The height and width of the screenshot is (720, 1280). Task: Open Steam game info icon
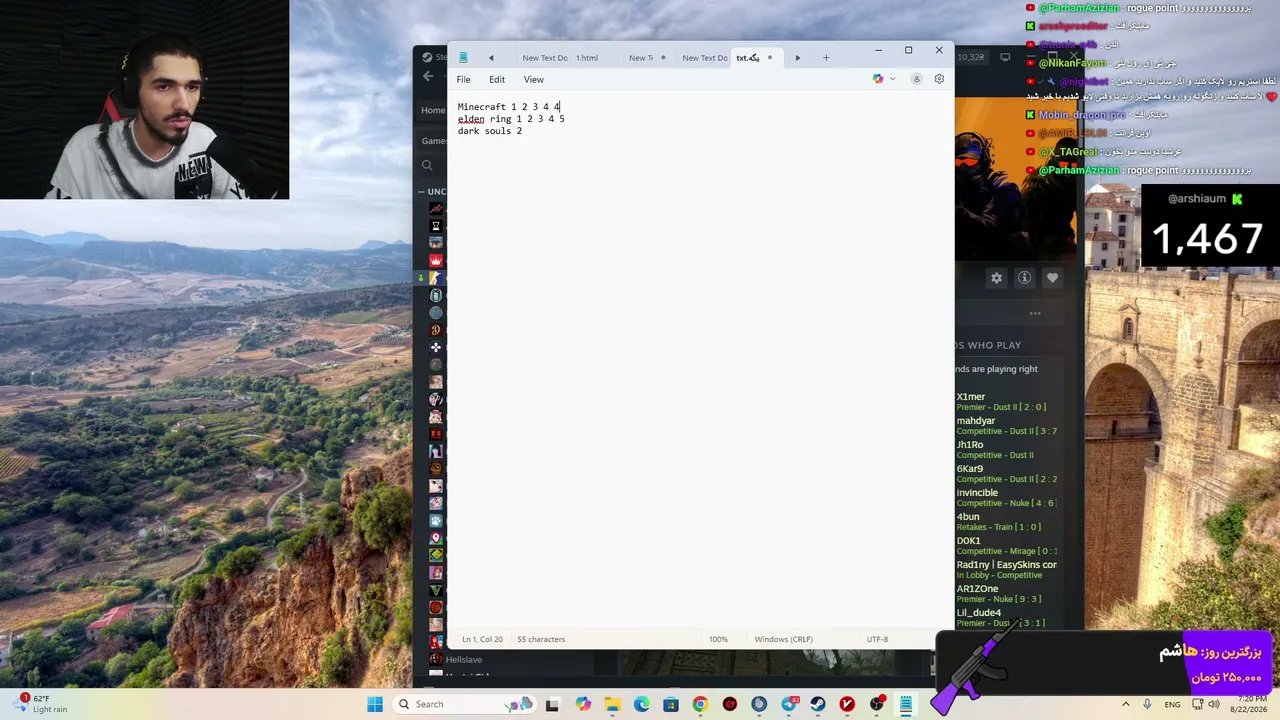click(x=1024, y=278)
